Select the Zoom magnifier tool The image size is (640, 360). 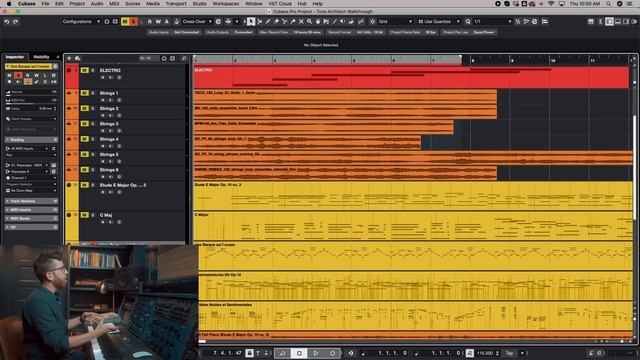pos(309,21)
